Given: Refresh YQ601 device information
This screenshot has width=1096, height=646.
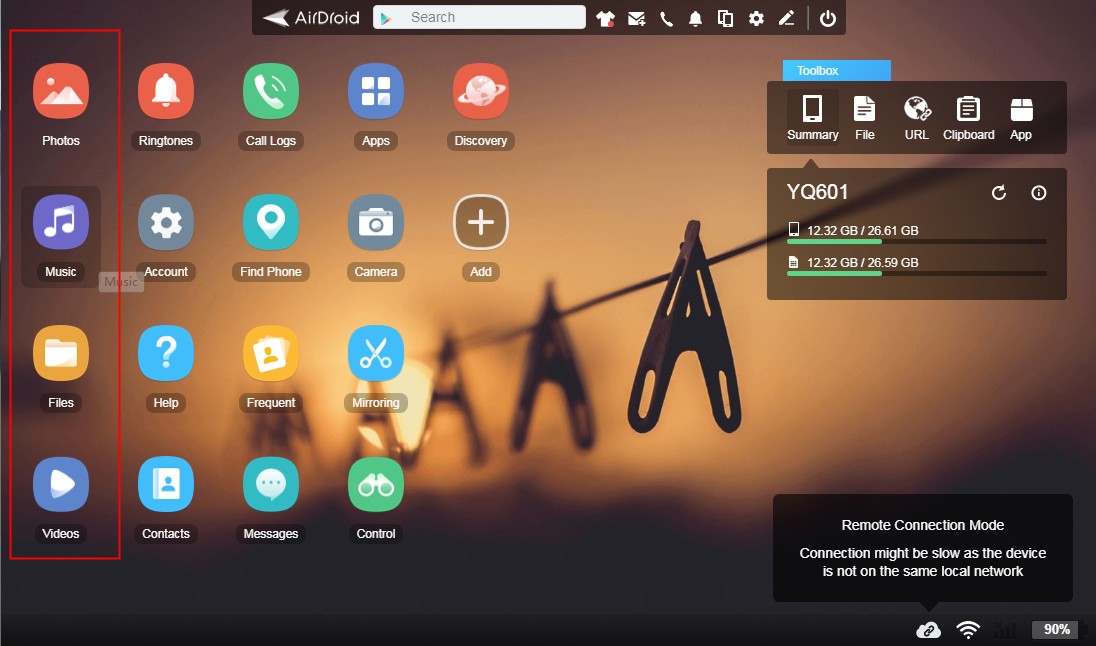Looking at the screenshot, I should 998,193.
